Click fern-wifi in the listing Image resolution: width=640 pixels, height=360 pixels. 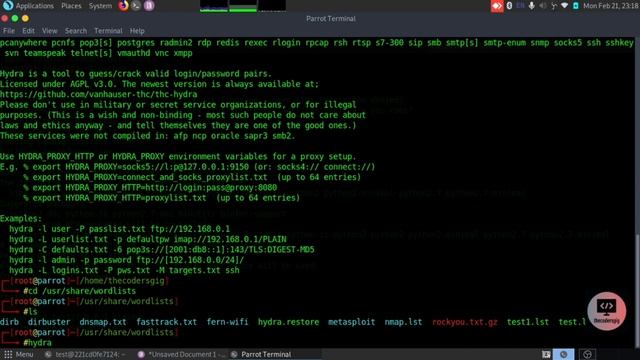coord(227,322)
